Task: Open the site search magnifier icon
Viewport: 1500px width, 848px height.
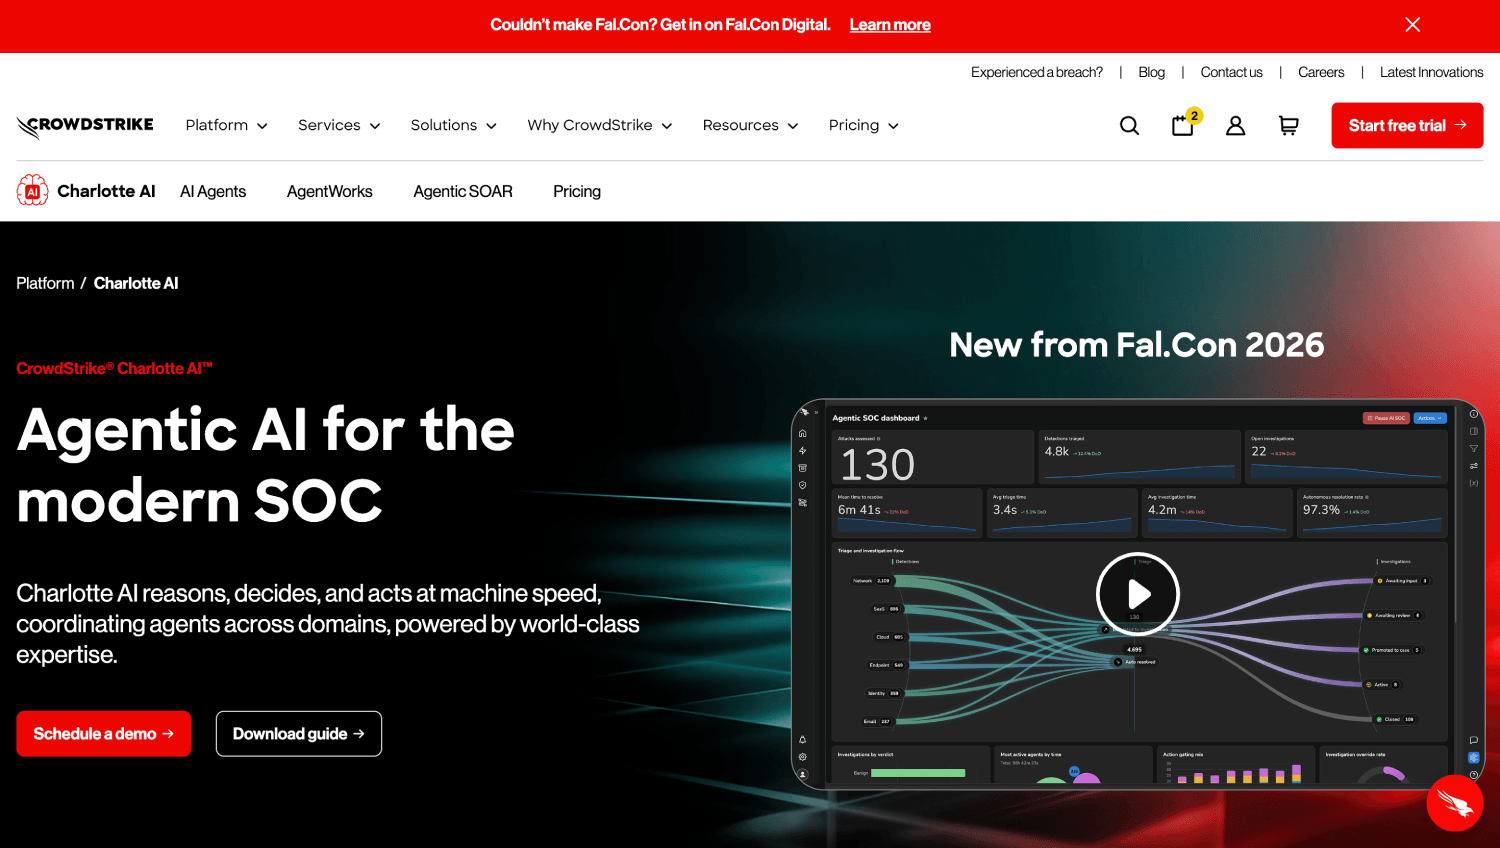Action: coord(1129,125)
